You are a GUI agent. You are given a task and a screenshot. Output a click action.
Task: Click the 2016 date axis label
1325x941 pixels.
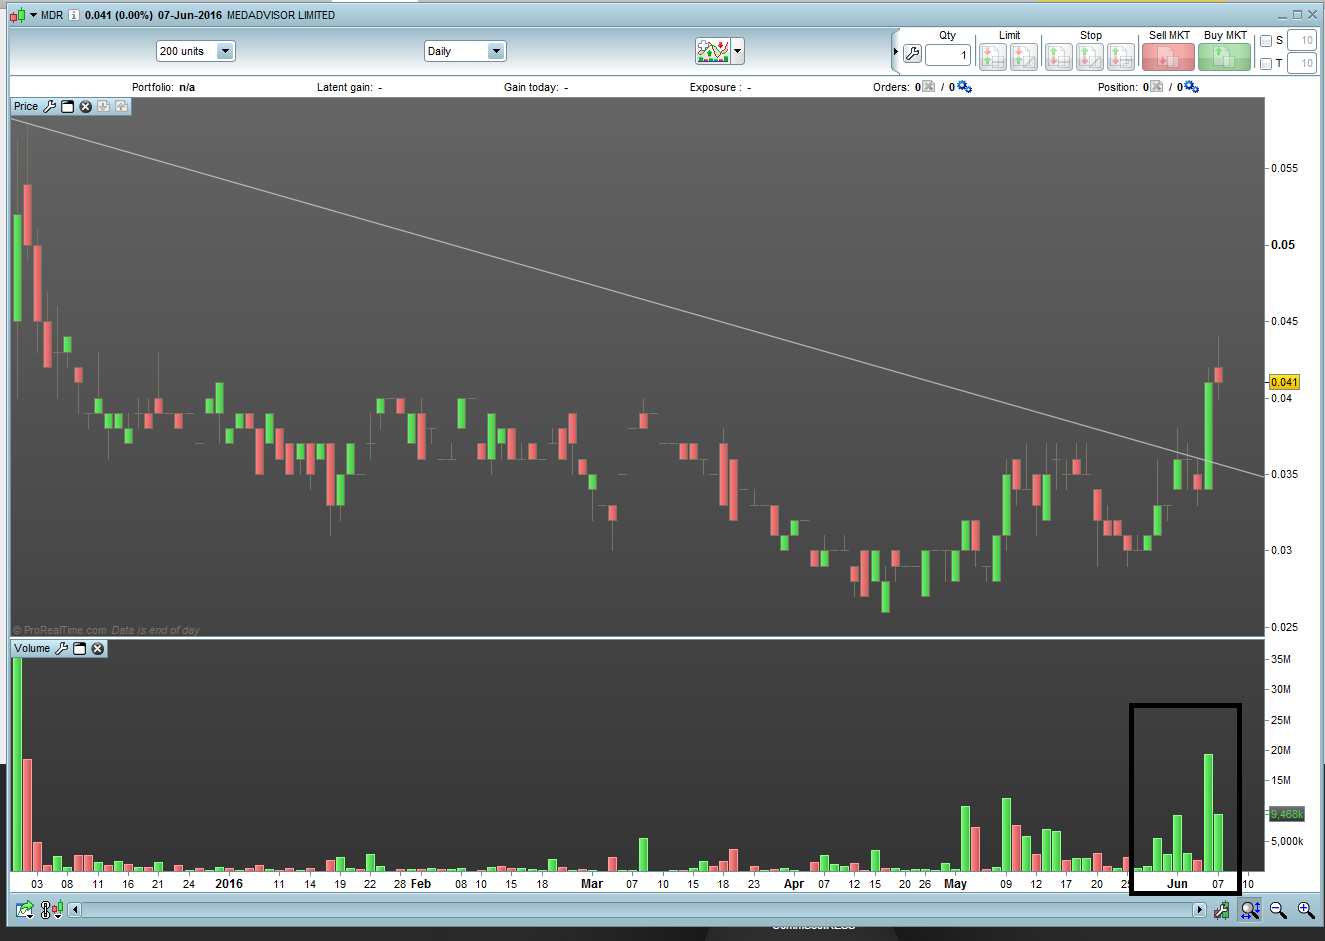click(229, 883)
